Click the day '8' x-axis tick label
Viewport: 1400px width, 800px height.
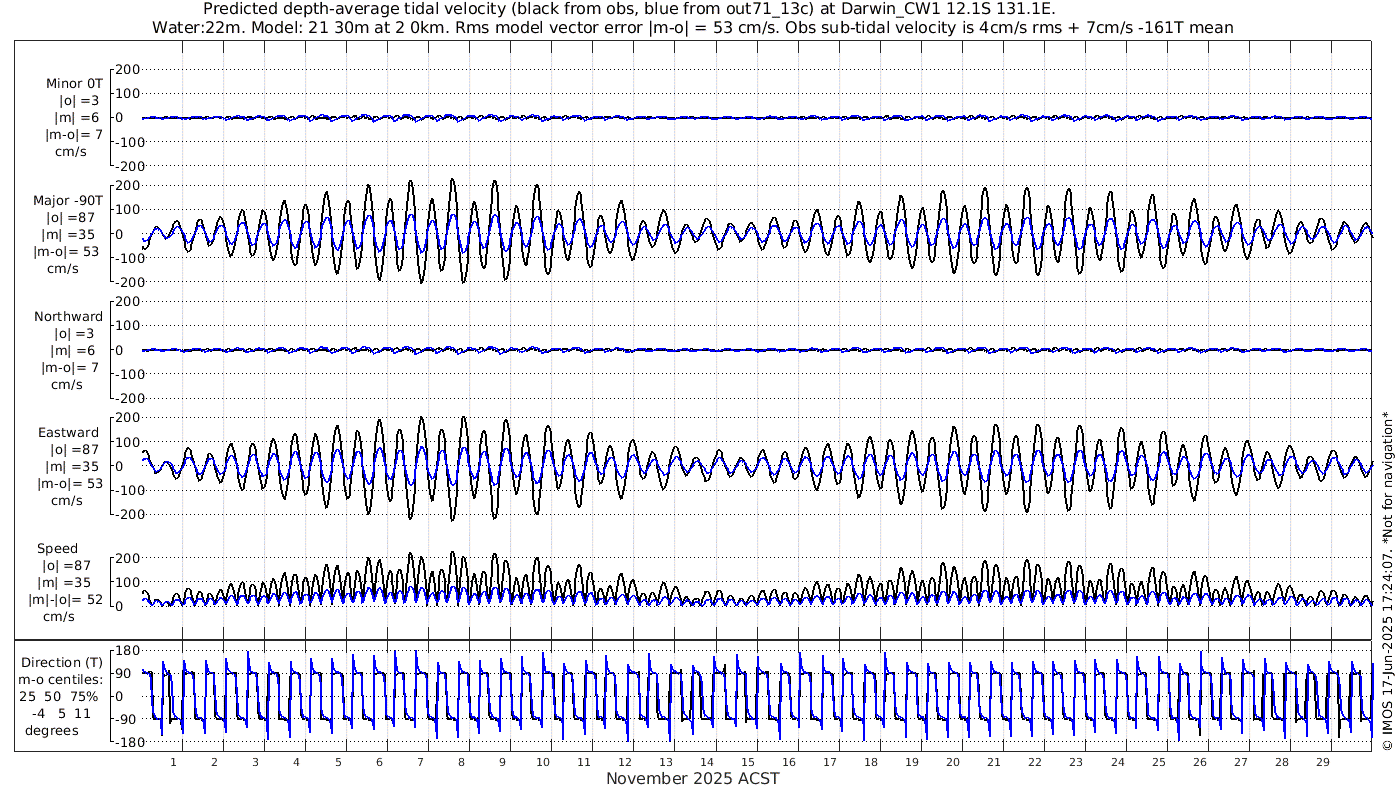[461, 762]
